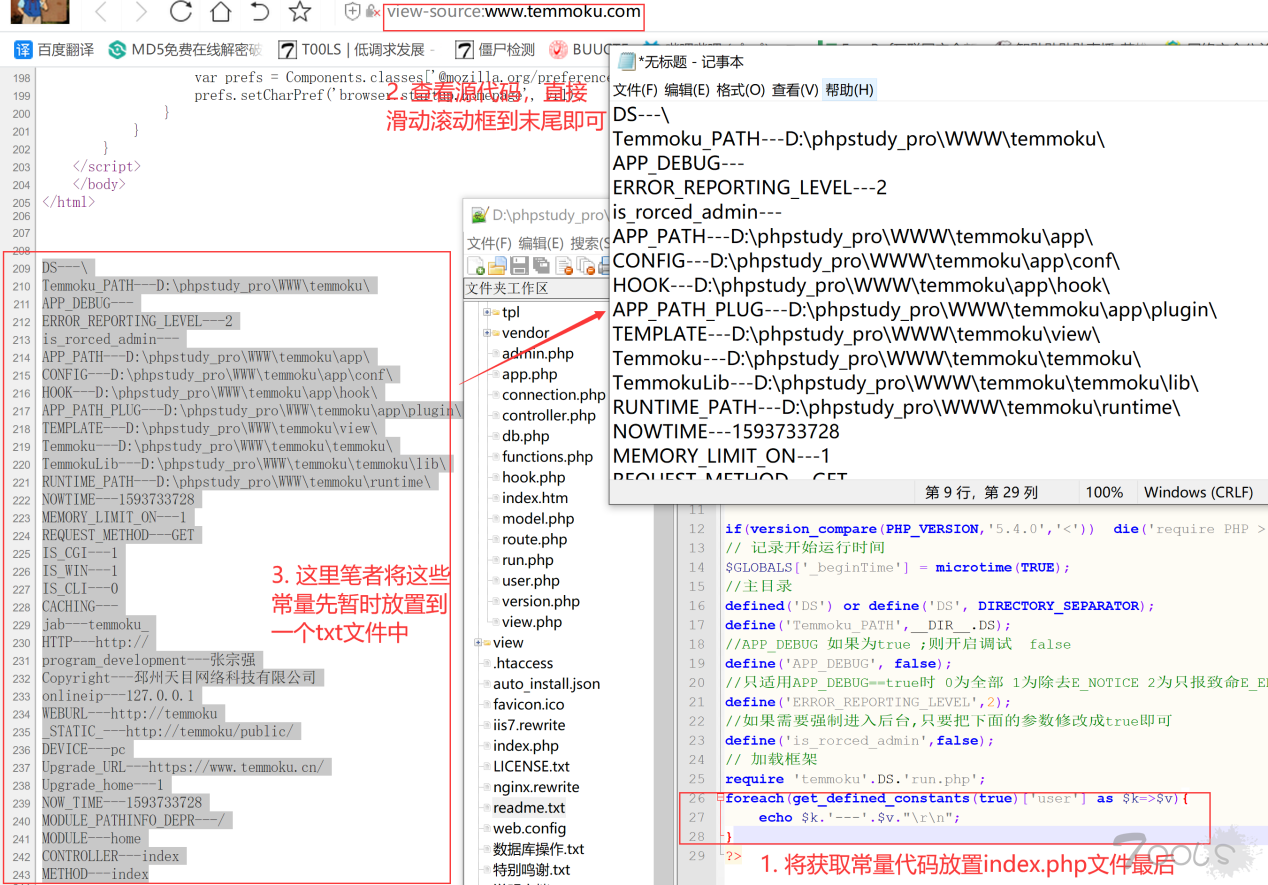The height and width of the screenshot is (885, 1268).
Task: Open Notepad 格式(O) menu
Action: coord(741,90)
